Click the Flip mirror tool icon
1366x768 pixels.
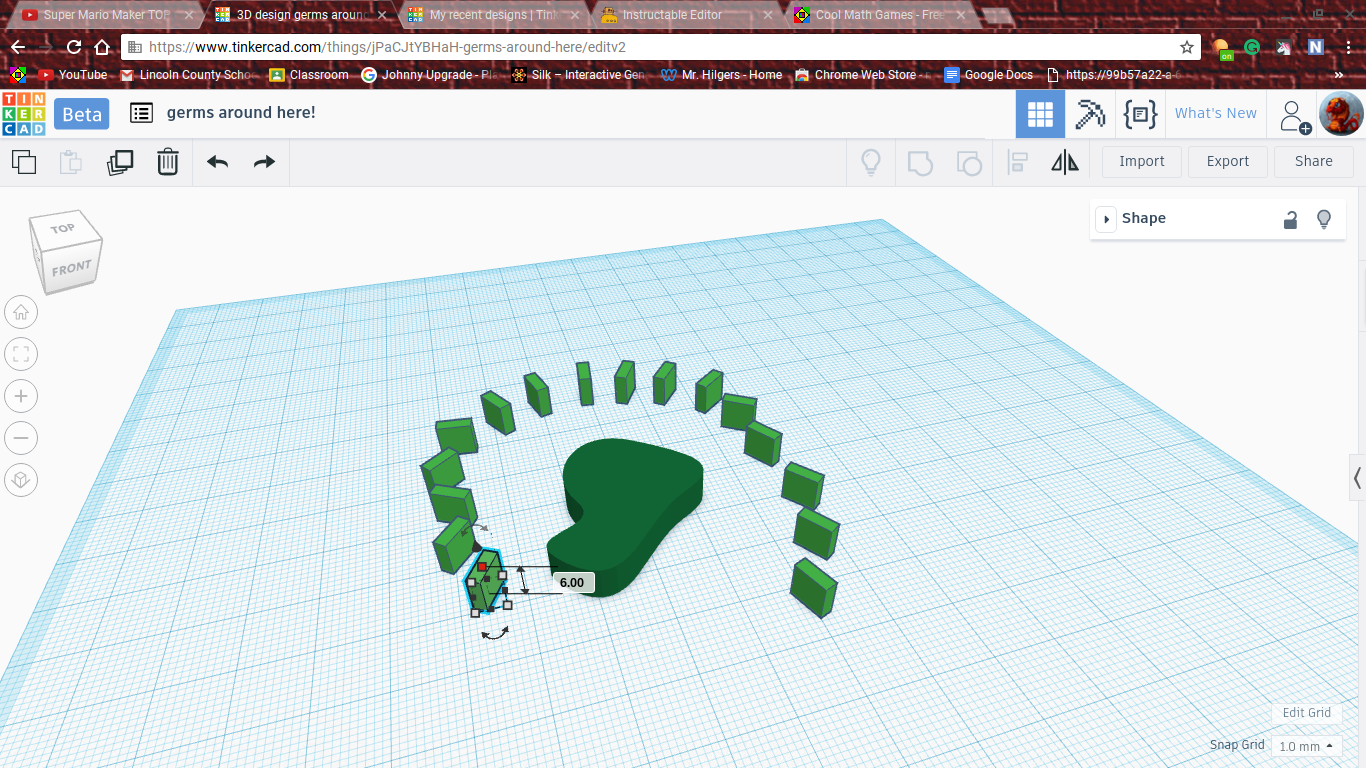(x=1065, y=162)
